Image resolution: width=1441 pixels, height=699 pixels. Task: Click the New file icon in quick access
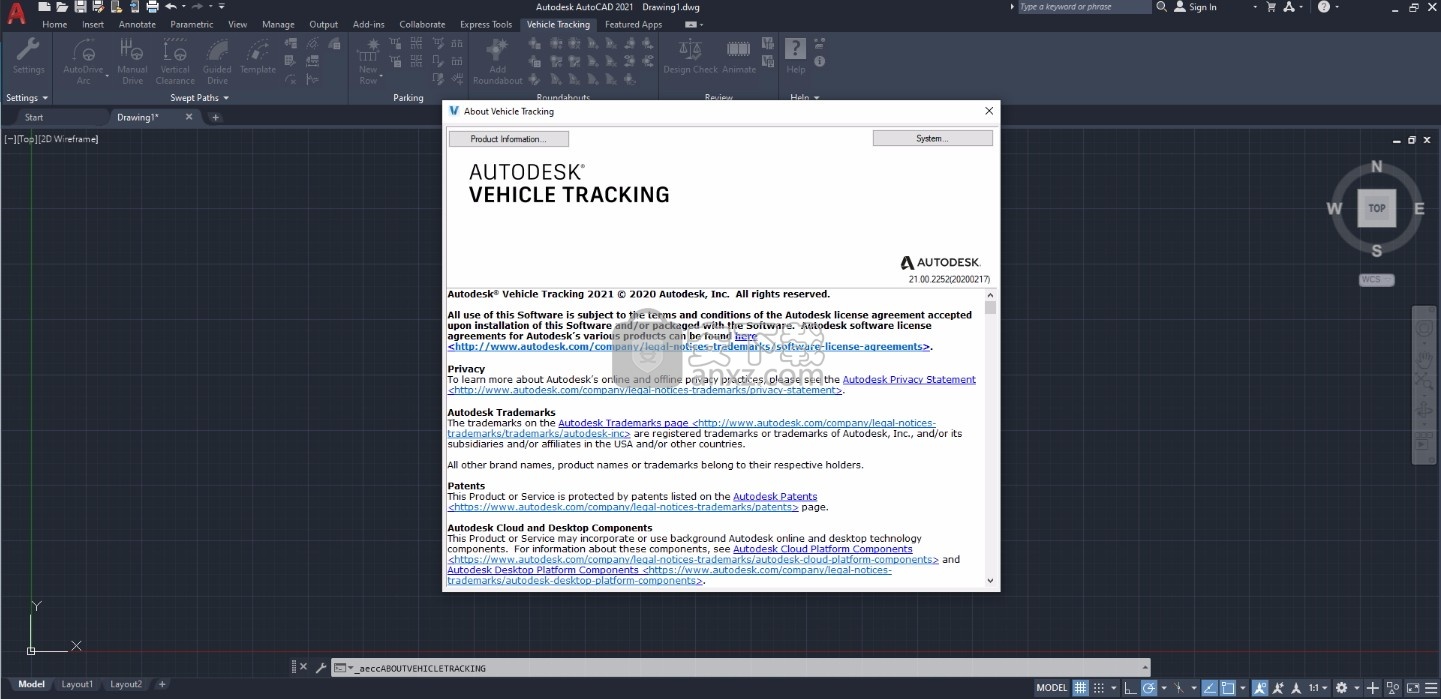coord(44,7)
